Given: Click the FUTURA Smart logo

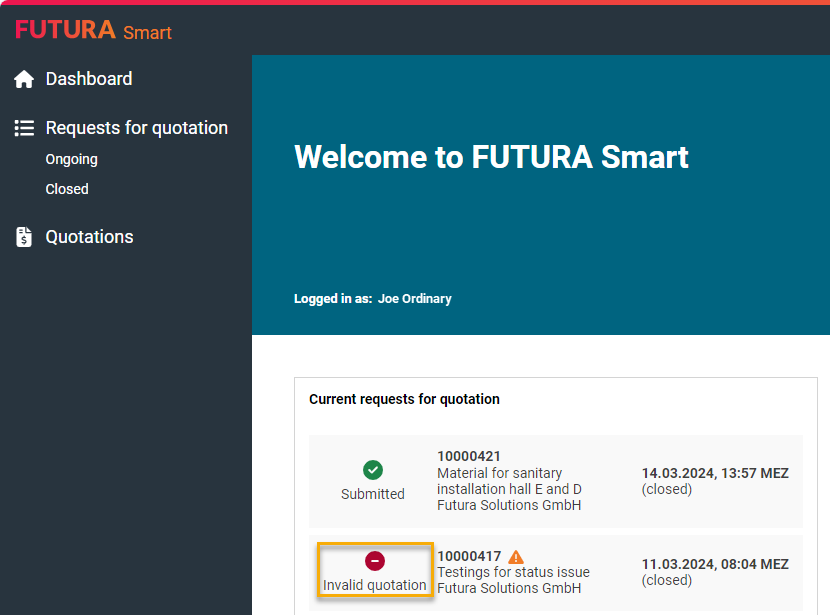Looking at the screenshot, I should point(93,31).
